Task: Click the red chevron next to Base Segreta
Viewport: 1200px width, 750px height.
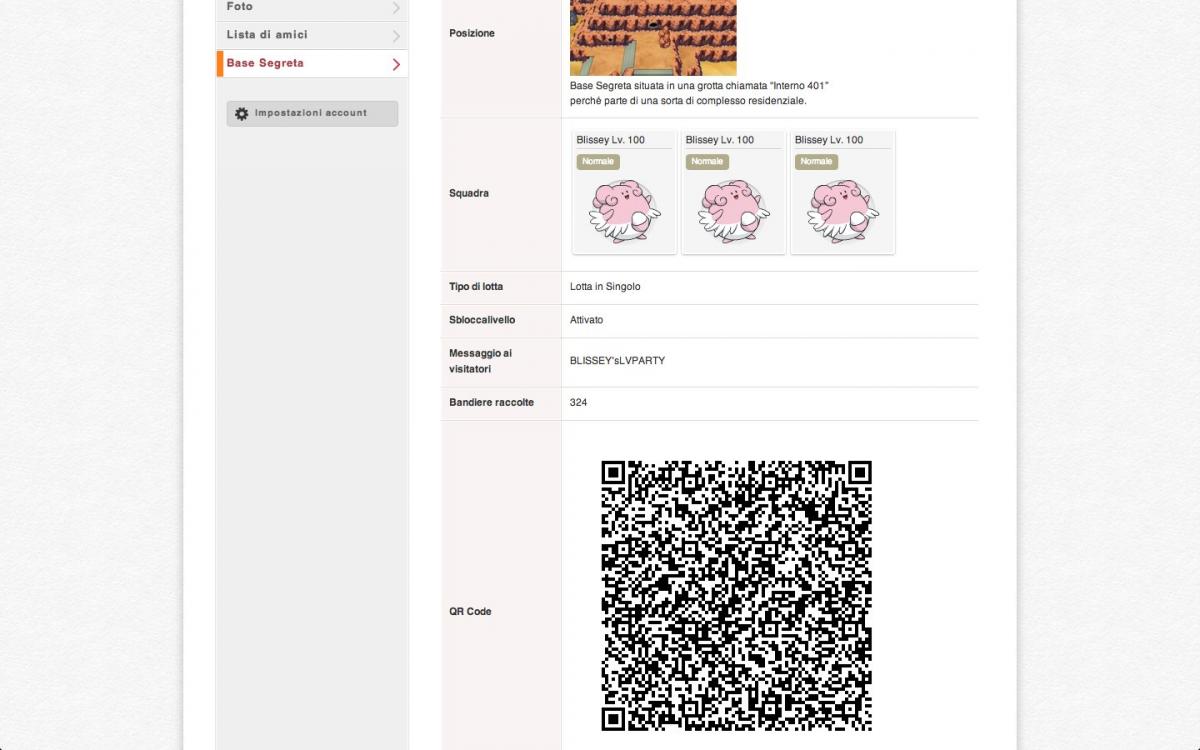Action: 396,64
